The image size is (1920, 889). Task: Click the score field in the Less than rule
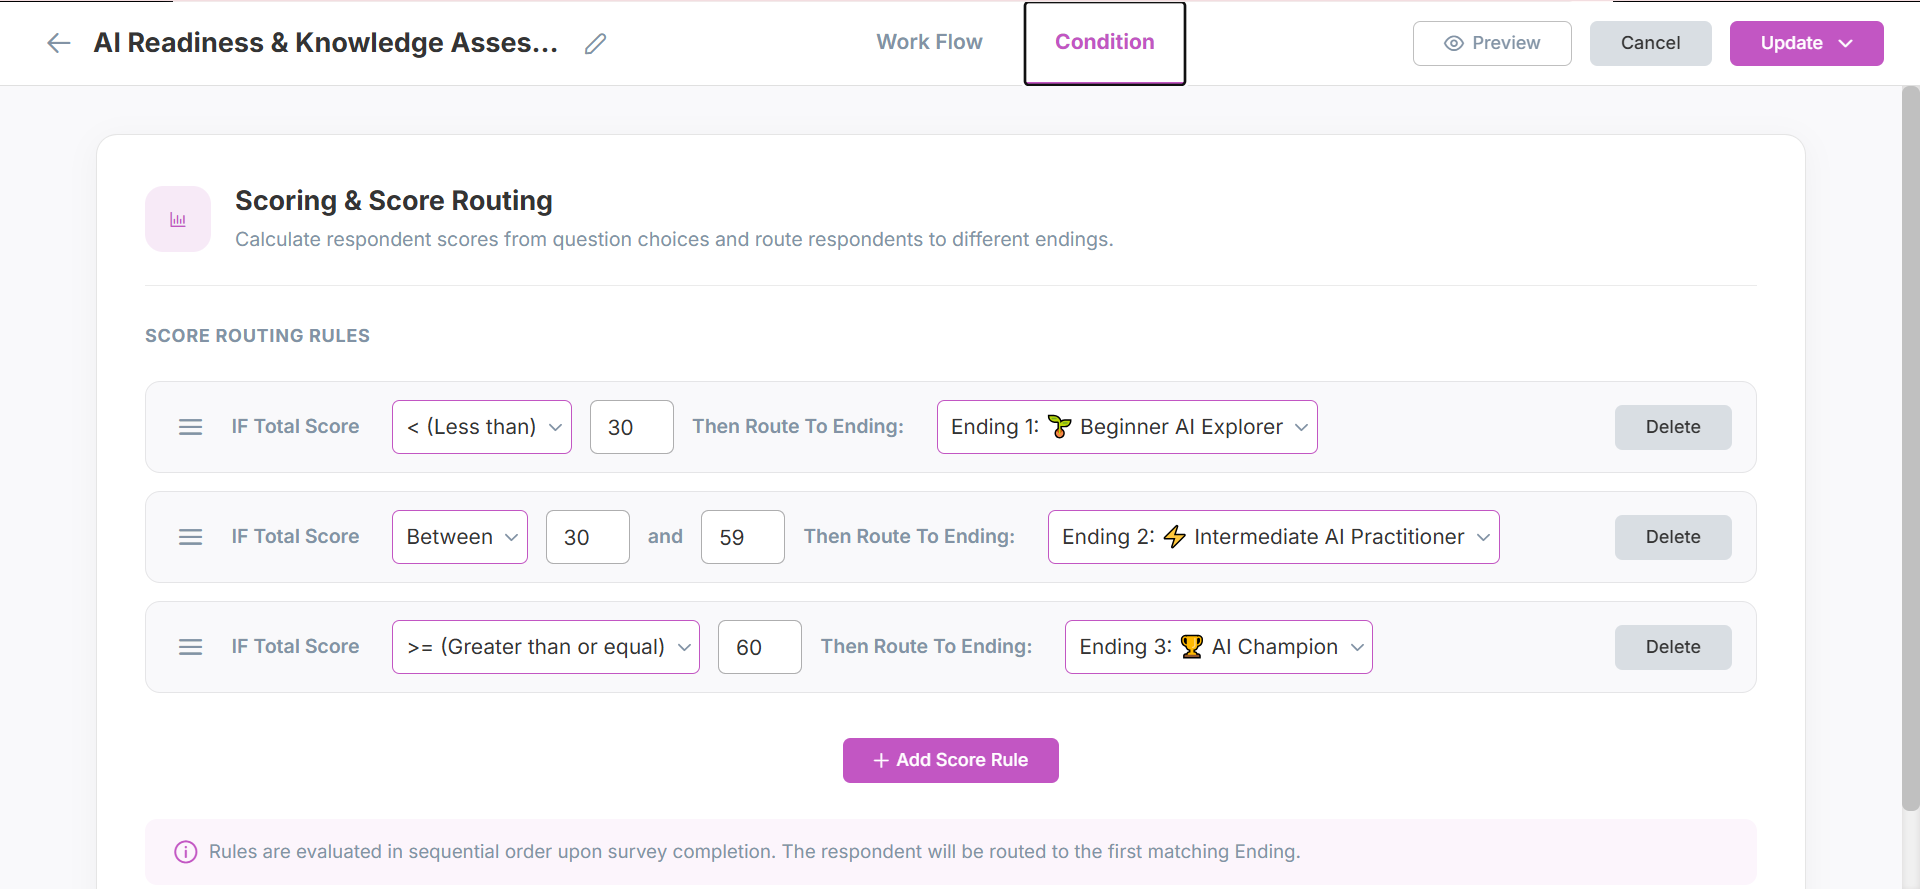click(632, 427)
